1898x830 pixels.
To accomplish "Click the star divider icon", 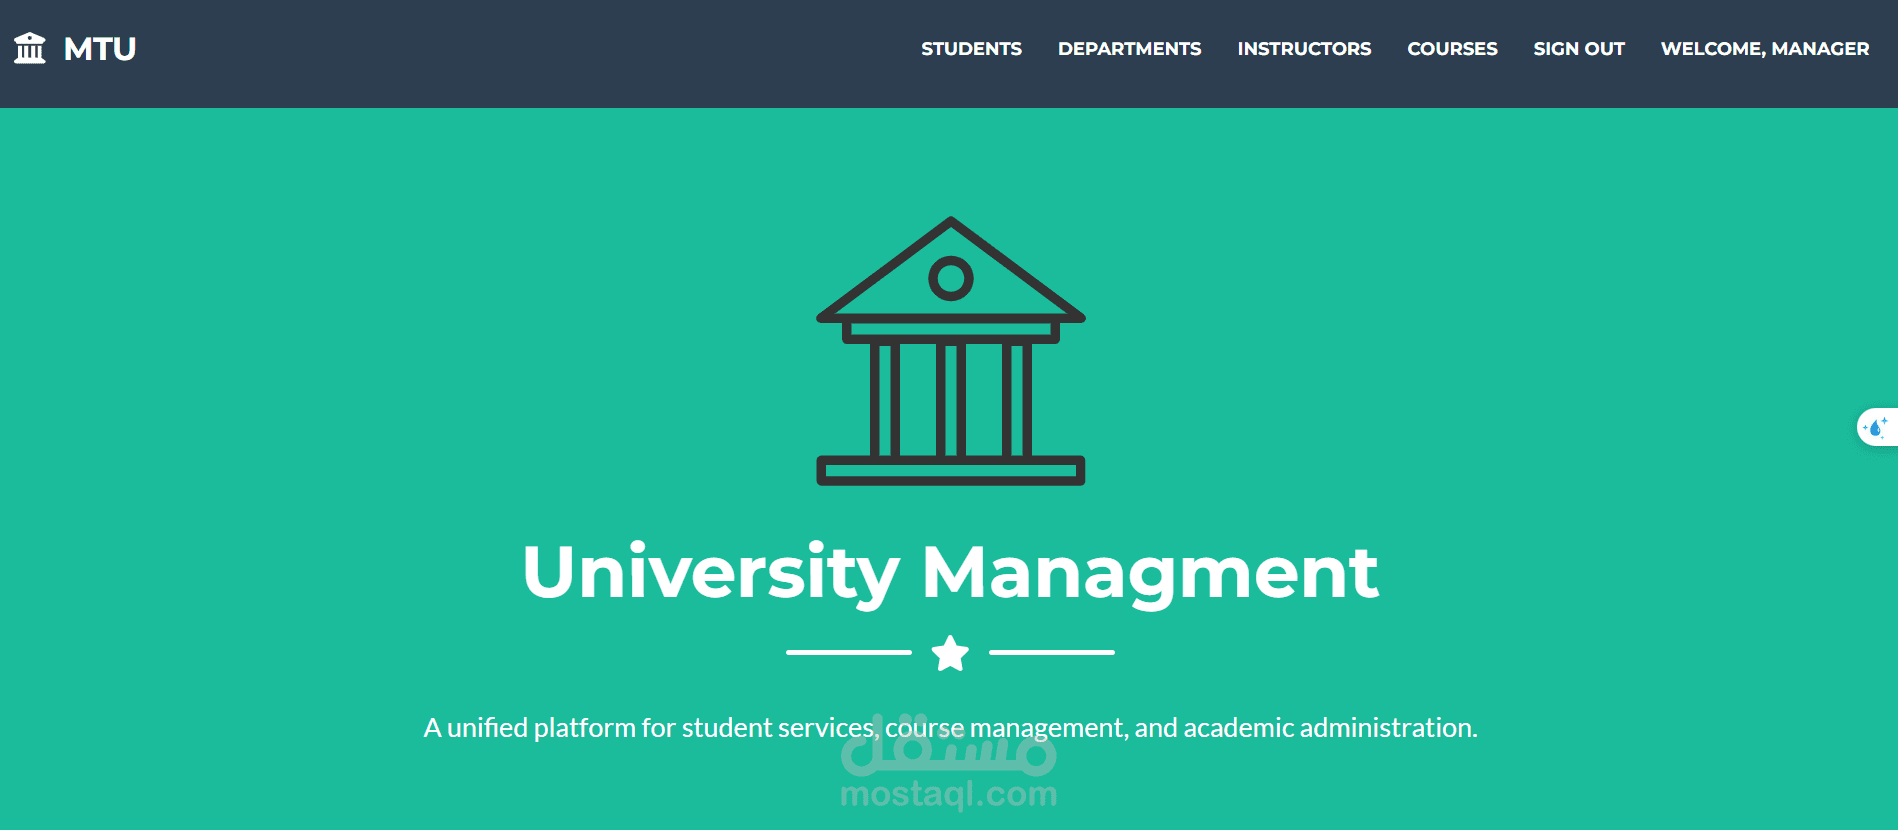I will coord(950,653).
